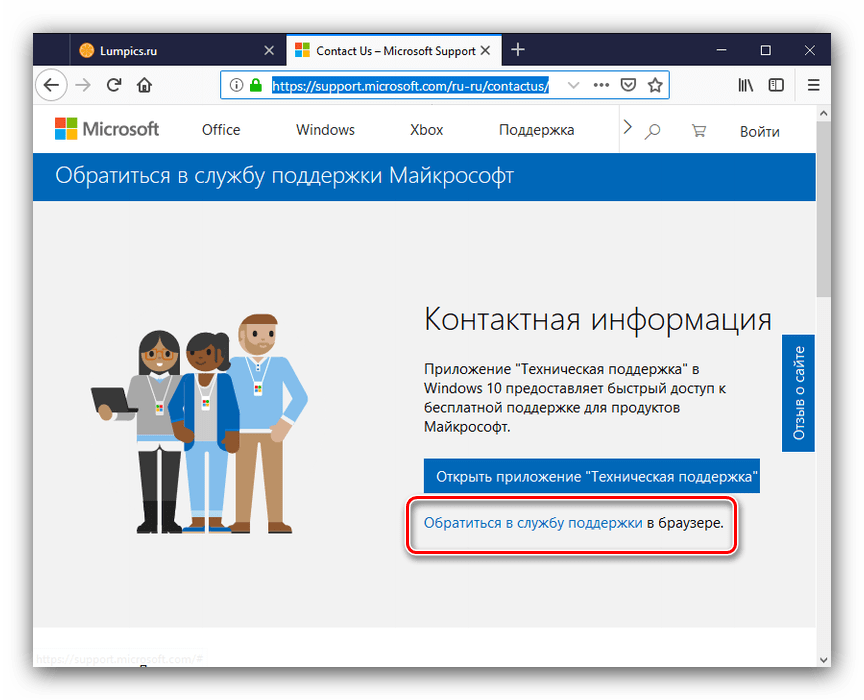Expand more Microsoft navigation items chevron
The image size is (864, 700).
tap(628, 127)
